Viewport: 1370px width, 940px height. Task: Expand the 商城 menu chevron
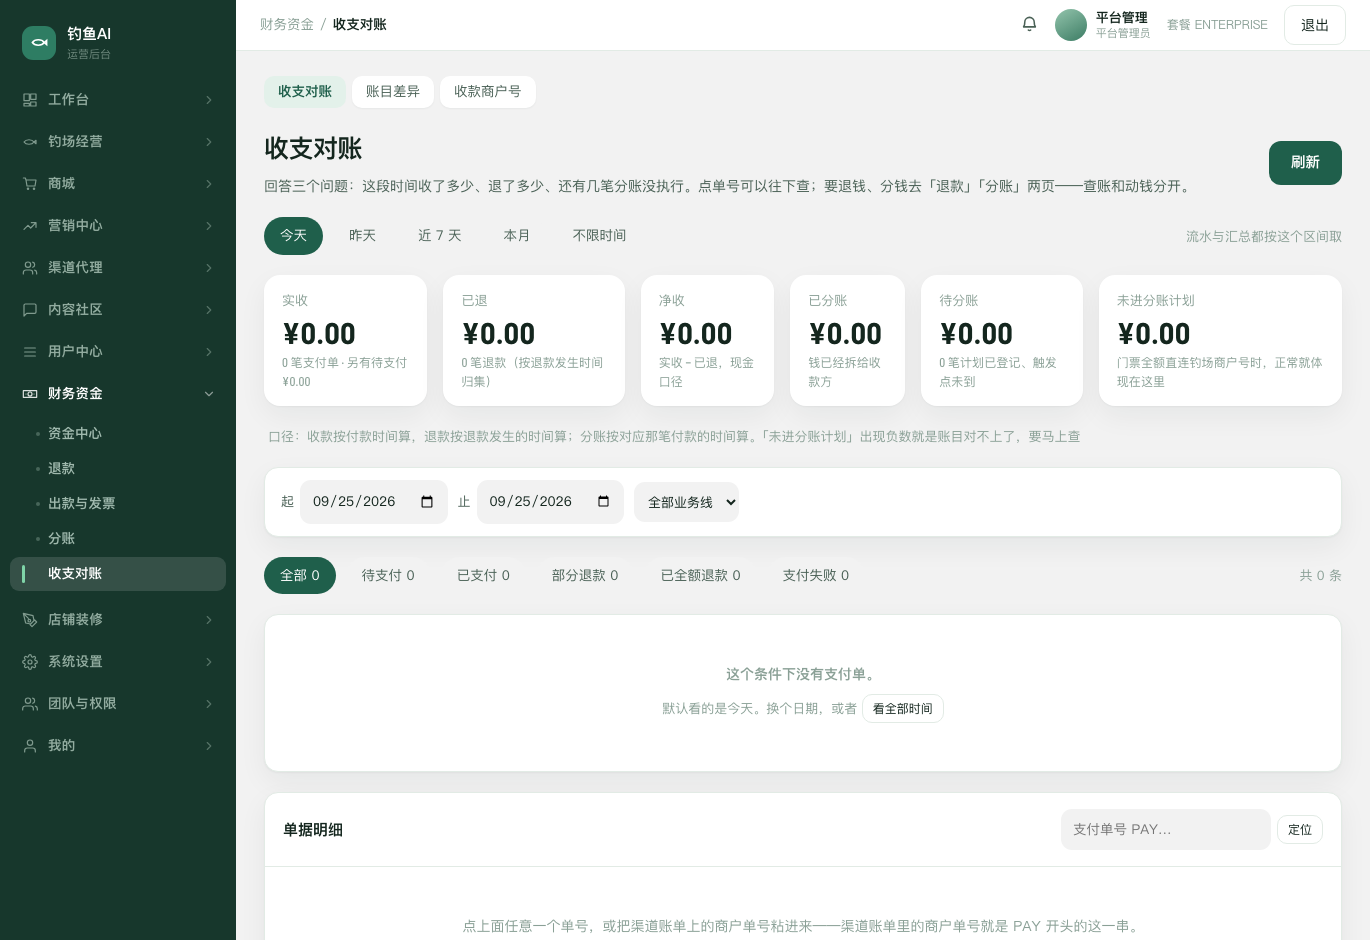coord(209,184)
